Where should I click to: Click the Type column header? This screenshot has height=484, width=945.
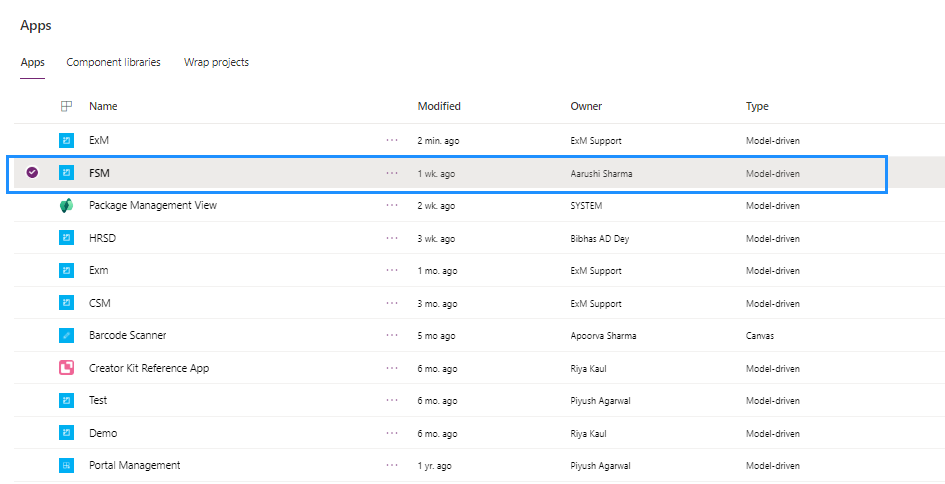click(x=757, y=106)
